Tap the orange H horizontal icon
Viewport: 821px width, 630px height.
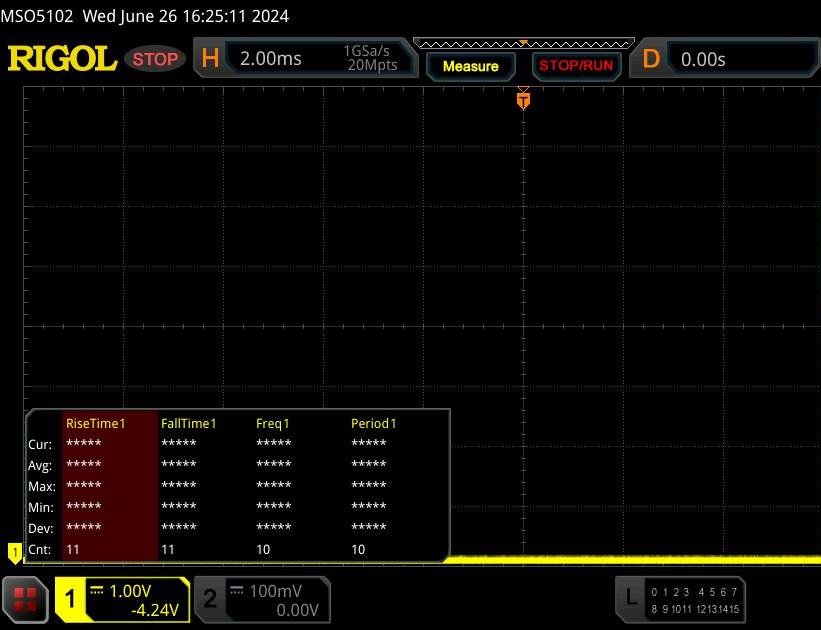coord(210,59)
